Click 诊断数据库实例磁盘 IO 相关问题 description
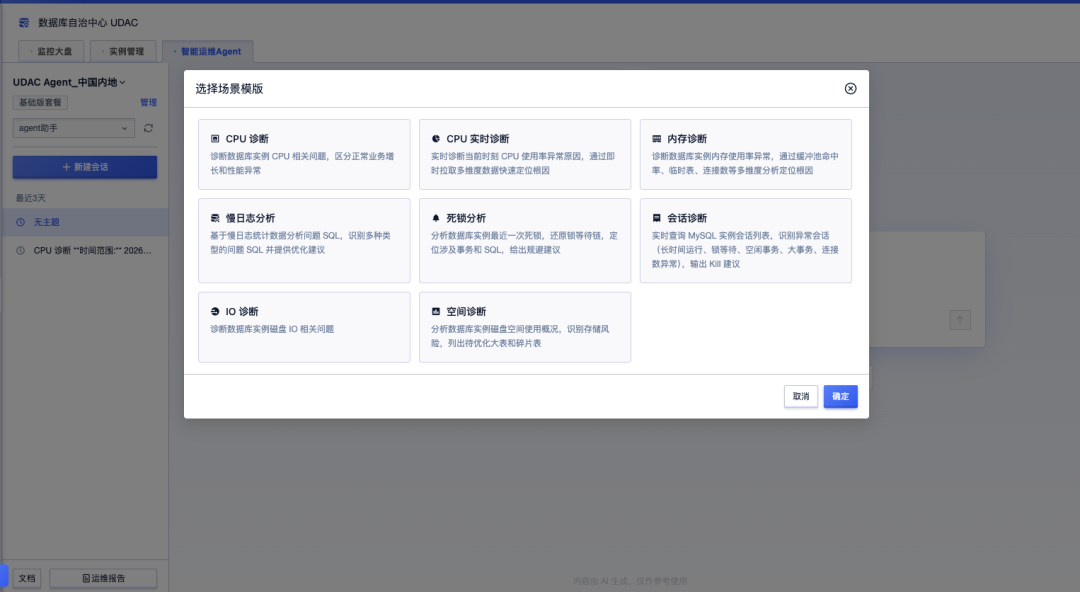Viewport: 1080px width, 592px height. coord(272,329)
